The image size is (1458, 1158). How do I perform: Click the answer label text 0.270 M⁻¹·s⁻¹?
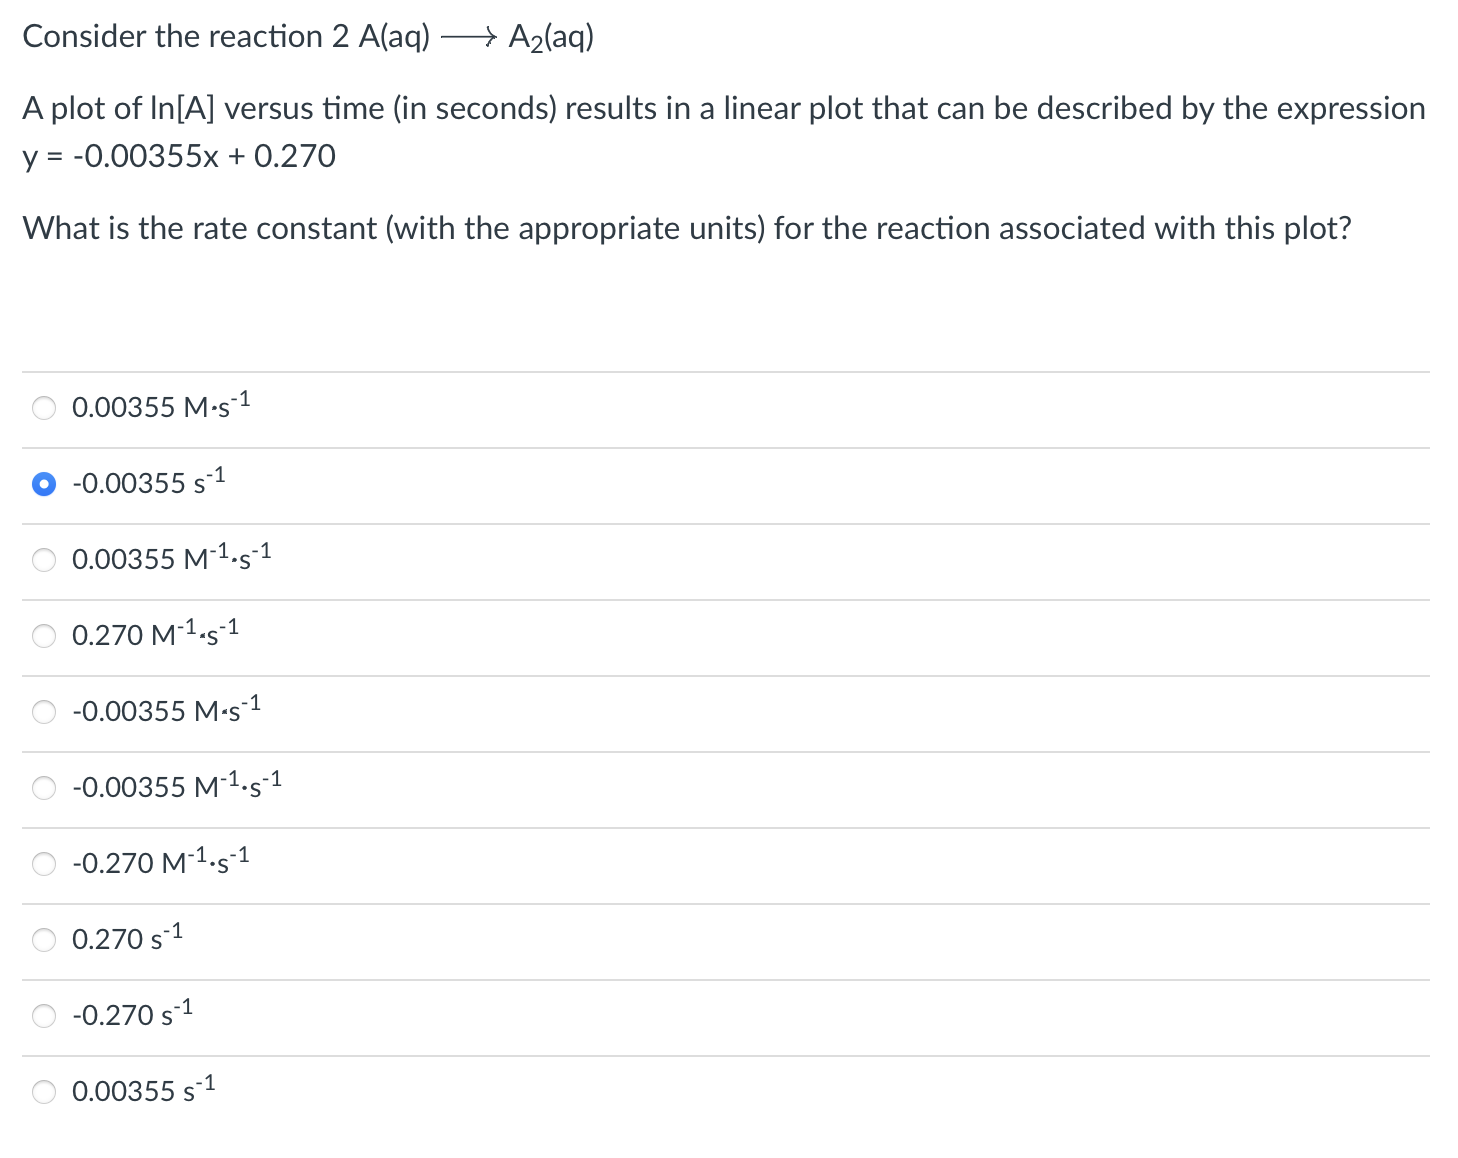click(155, 633)
